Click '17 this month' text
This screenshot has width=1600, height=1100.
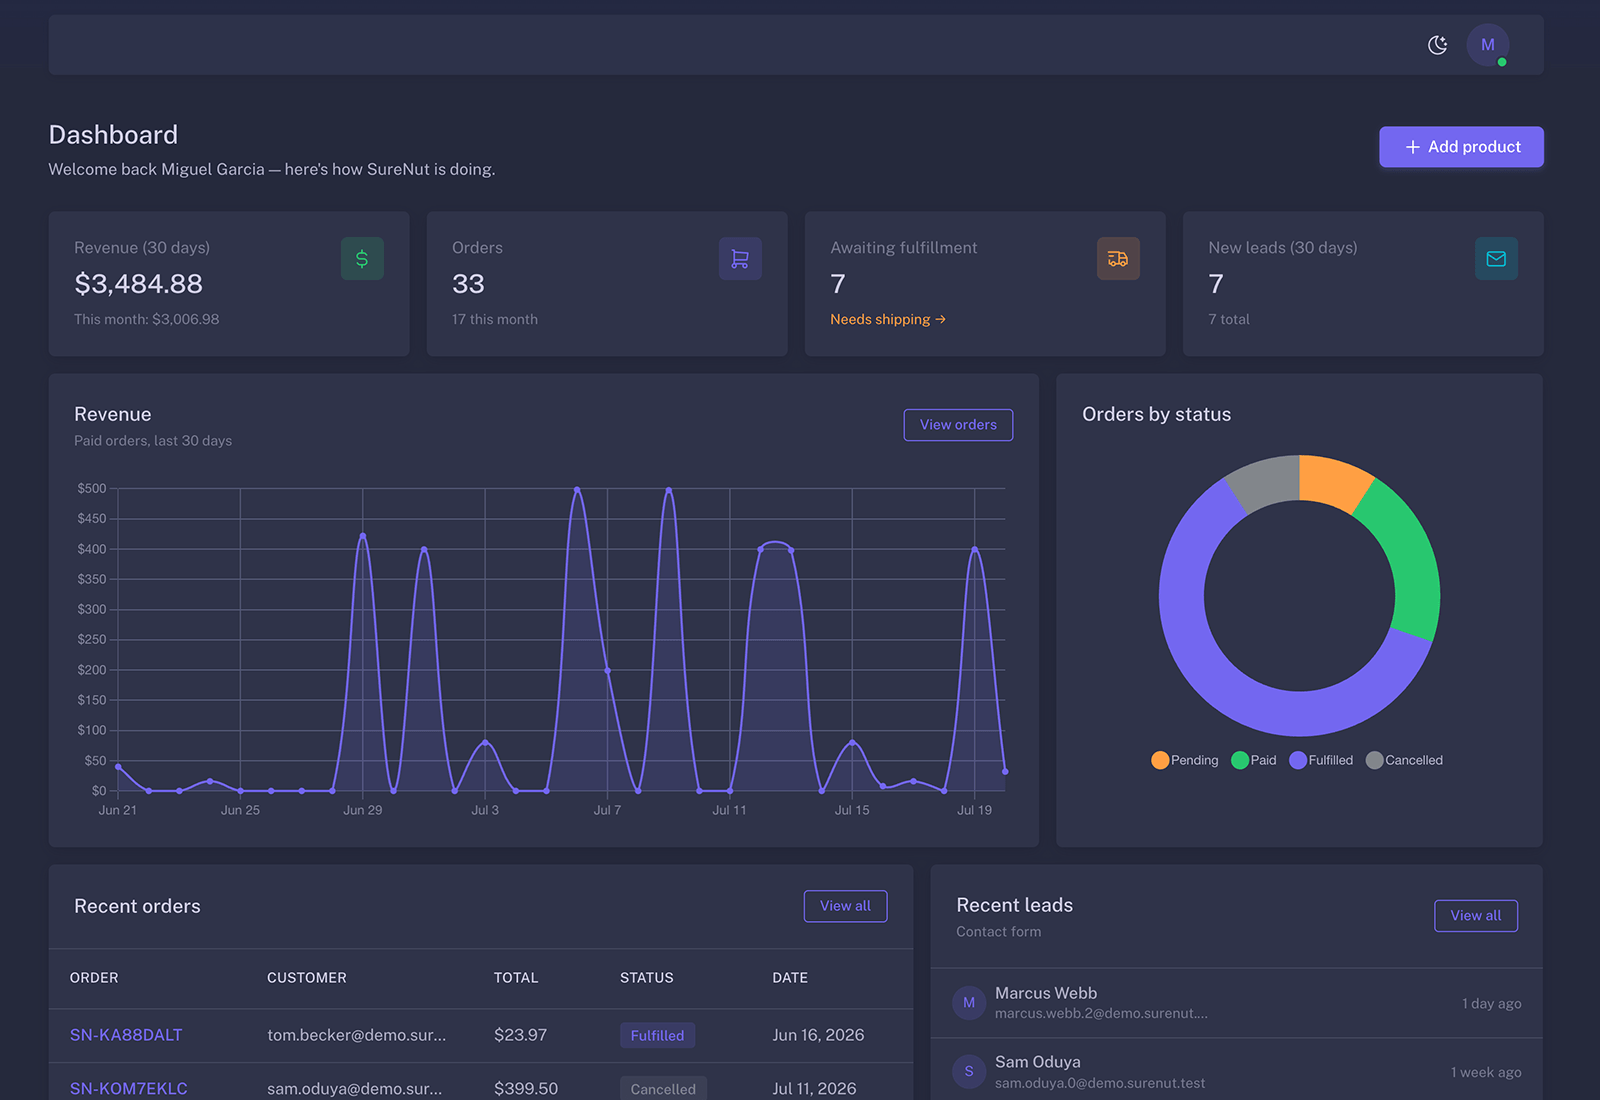point(495,319)
